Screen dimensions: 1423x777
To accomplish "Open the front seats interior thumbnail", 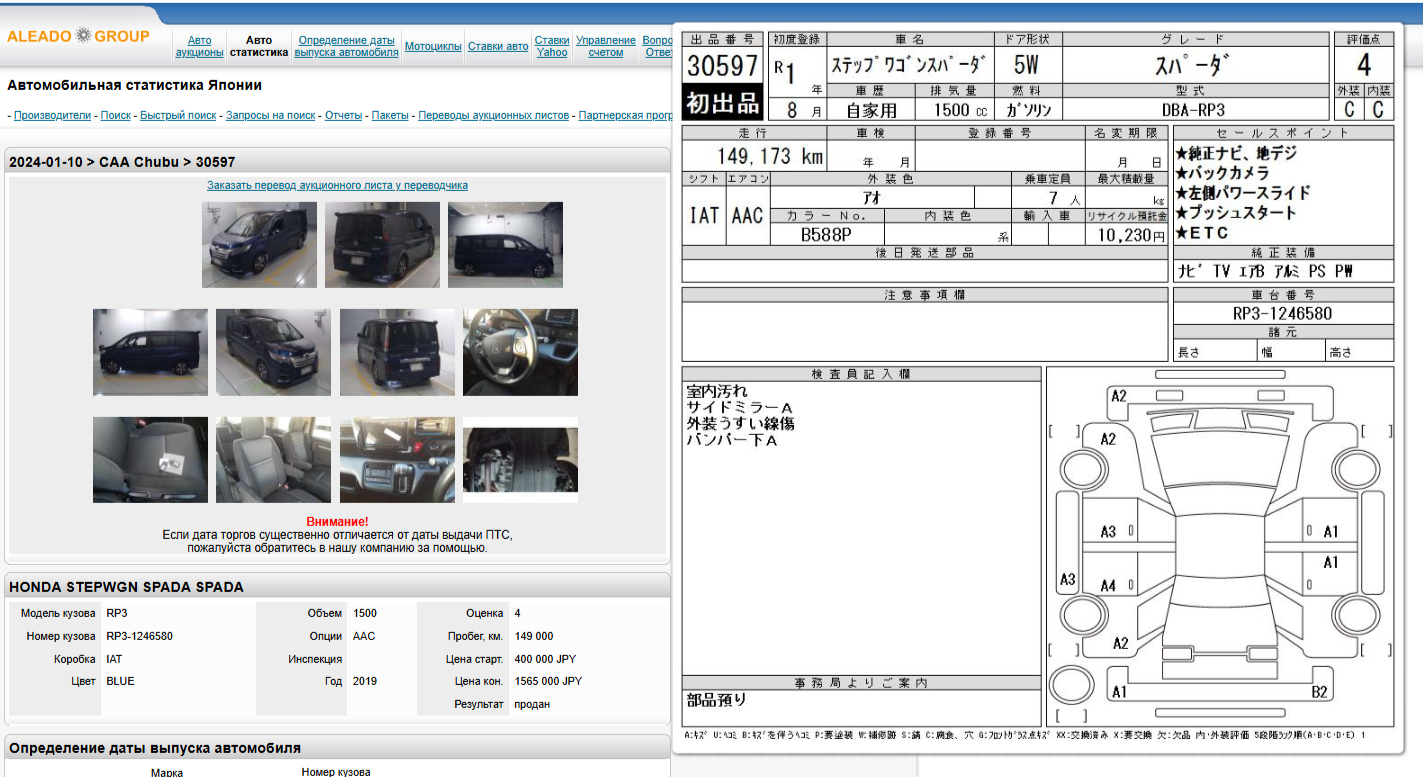I will tap(273, 459).
